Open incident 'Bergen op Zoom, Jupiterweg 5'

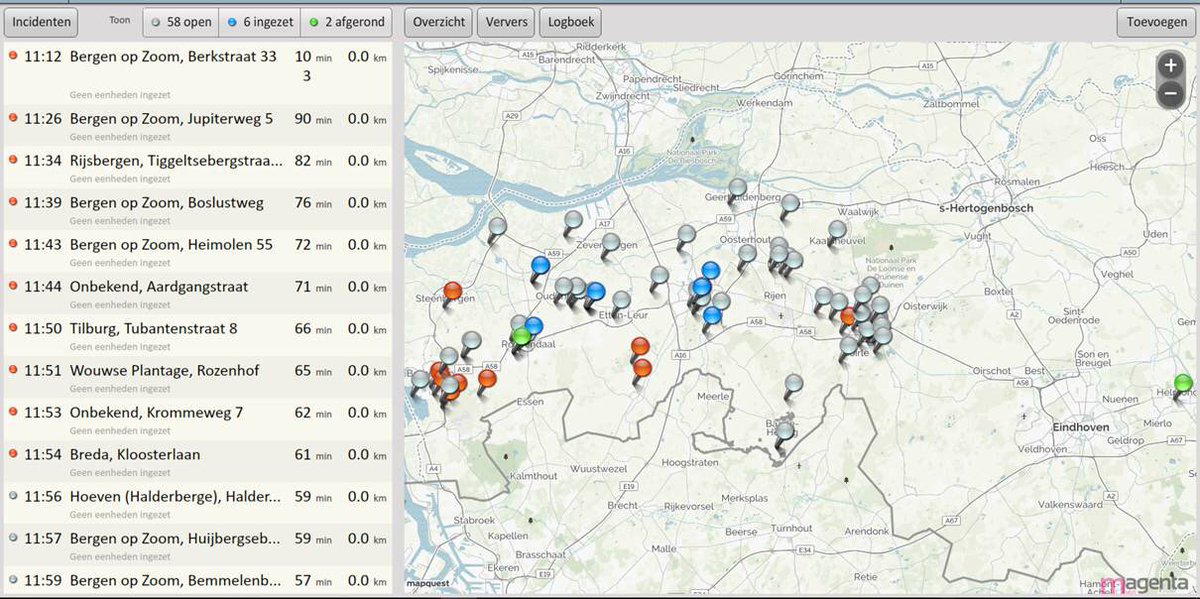coord(197,126)
